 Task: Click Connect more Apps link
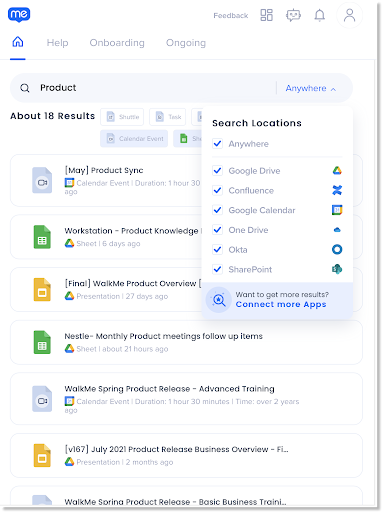pyautogui.click(x=281, y=304)
